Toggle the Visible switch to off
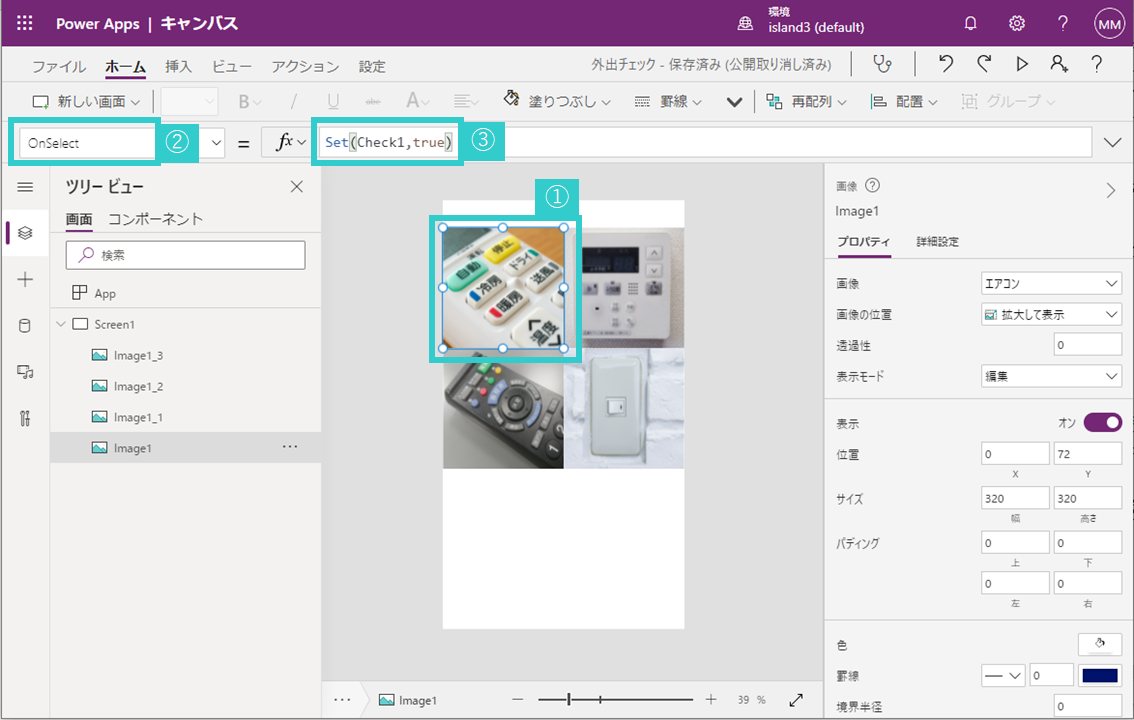The width and height of the screenshot is (1134, 720). point(1103,422)
